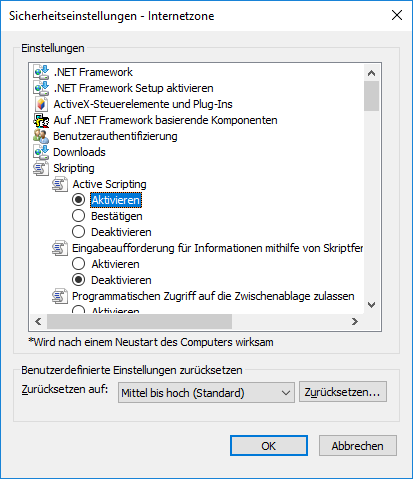Click the vertical scrollbar down arrow
Image resolution: width=413 pixels, height=479 pixels.
pyautogui.click(x=371, y=305)
